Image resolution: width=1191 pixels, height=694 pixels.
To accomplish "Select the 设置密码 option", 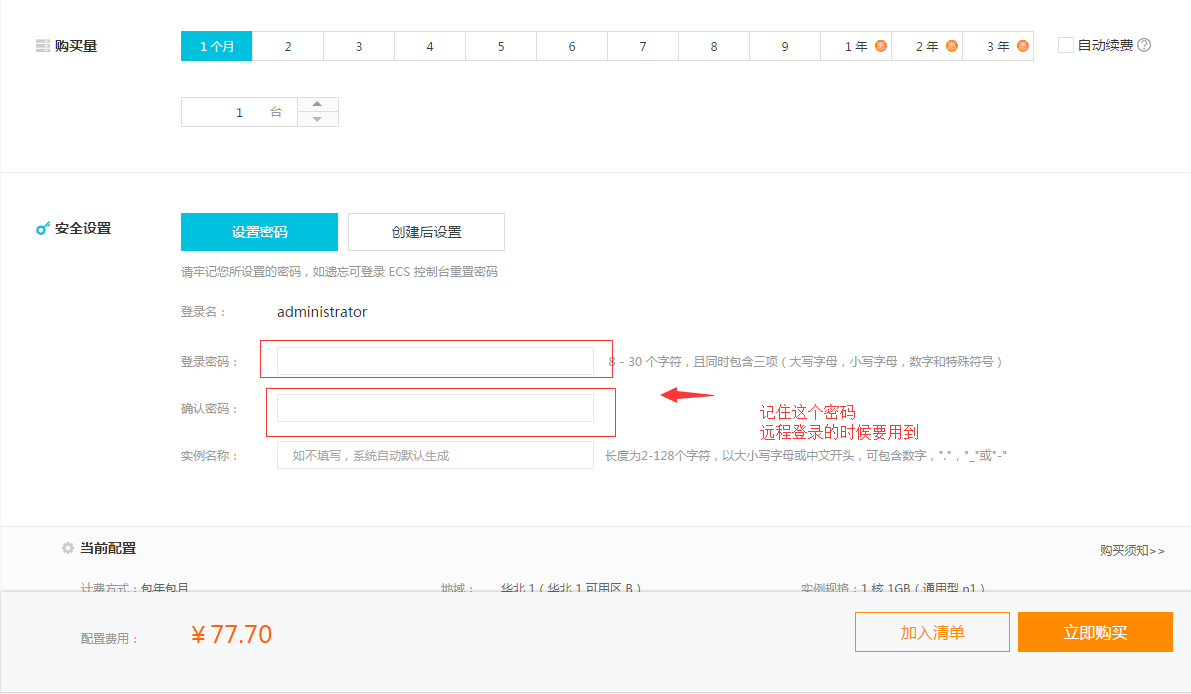I will click(x=258, y=231).
